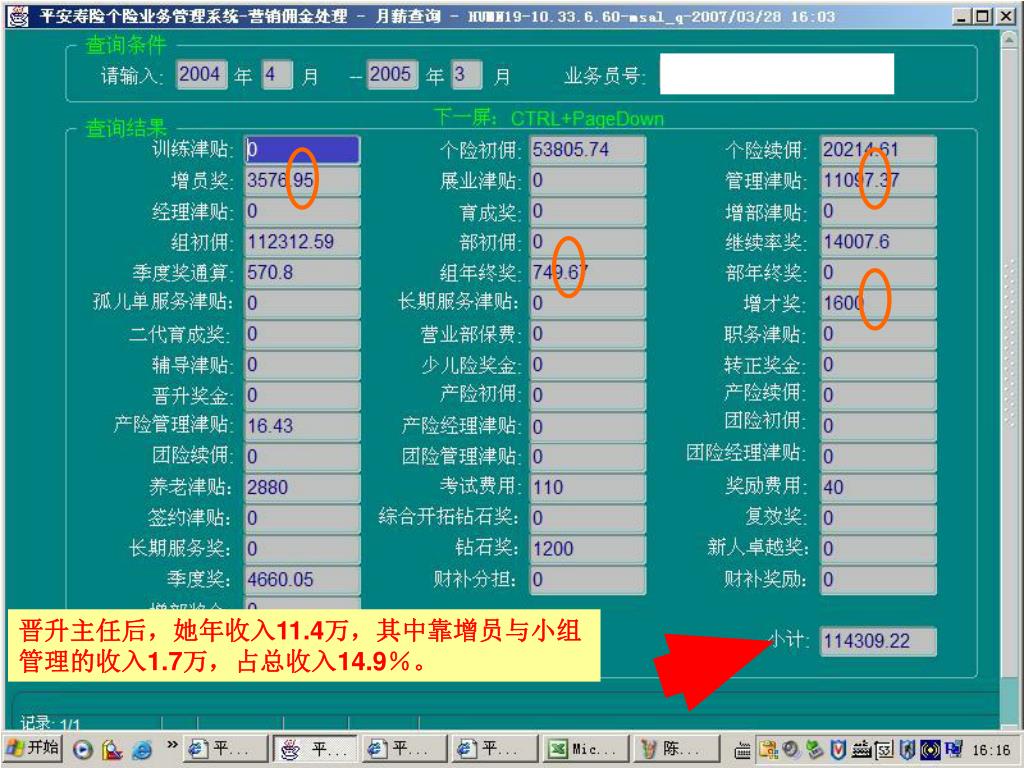Image resolution: width=1024 pixels, height=768 pixels.
Task: Select the 部年终奖 field
Action: coord(878,273)
